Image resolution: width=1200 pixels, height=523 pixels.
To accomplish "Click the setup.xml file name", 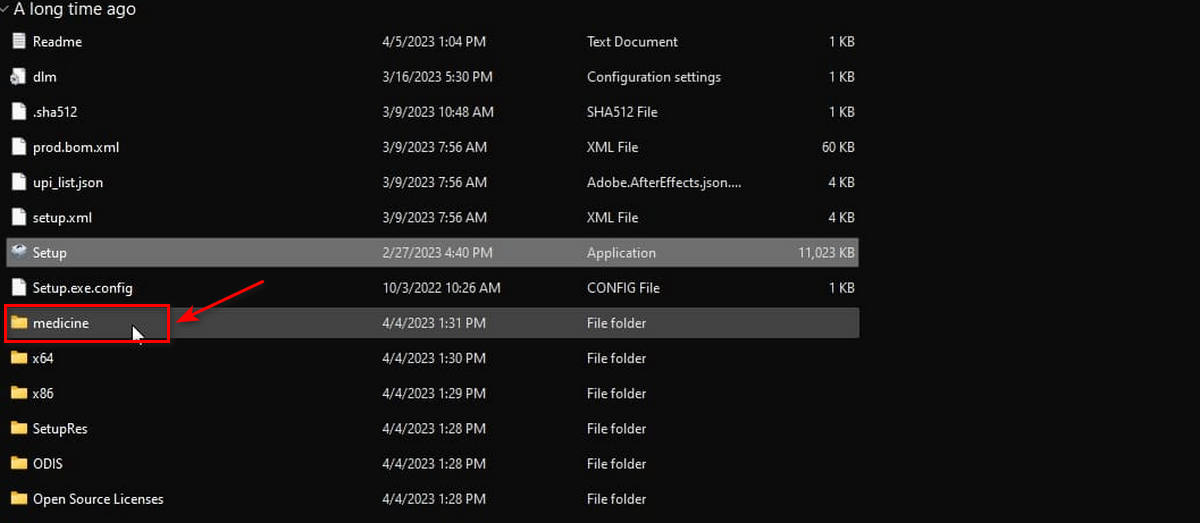I will [x=62, y=217].
